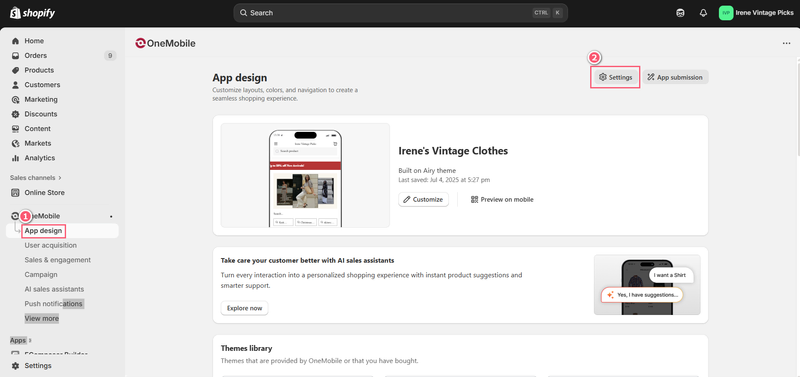
Task: Open Sales & engagement page
Action: [x=58, y=260]
